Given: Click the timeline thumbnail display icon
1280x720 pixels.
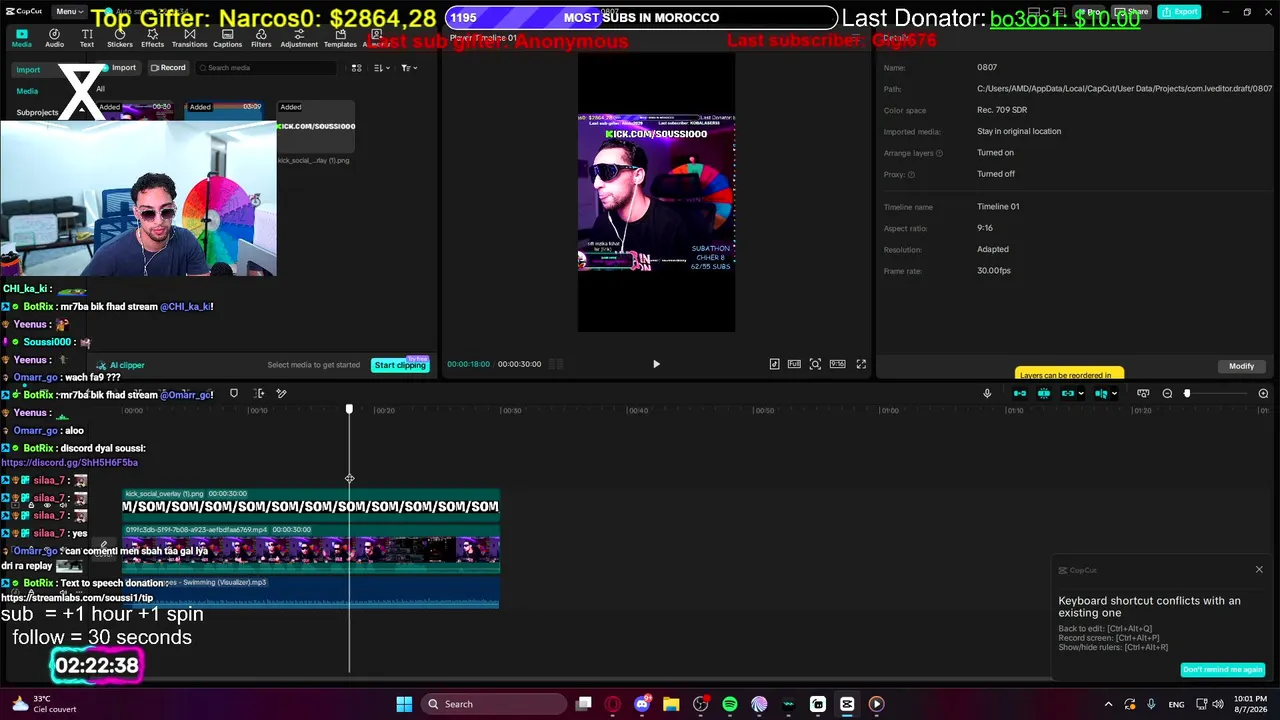Looking at the screenshot, I should 1143,394.
